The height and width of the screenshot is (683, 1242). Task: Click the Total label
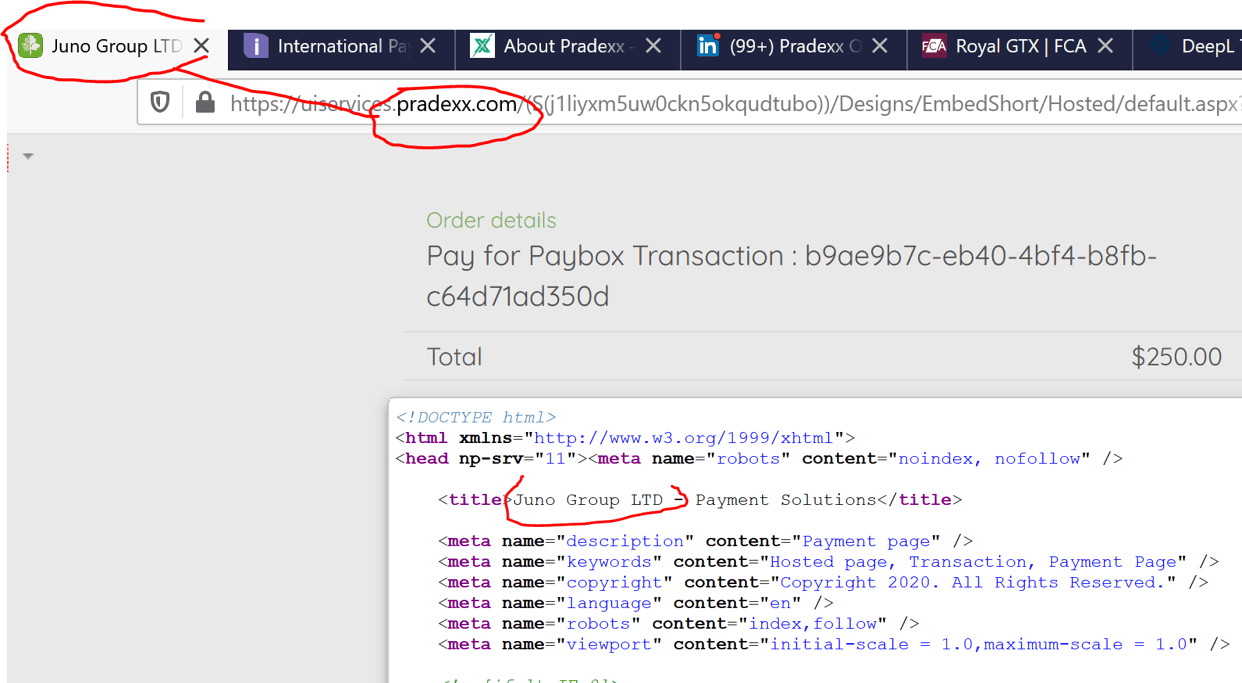pyautogui.click(x=454, y=357)
